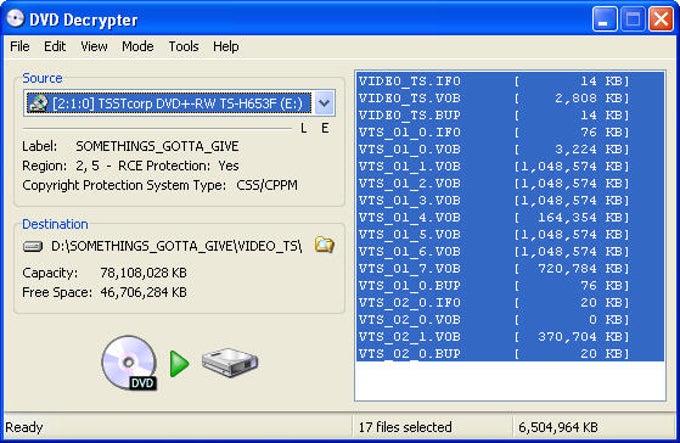Click the L button under source

304,128
